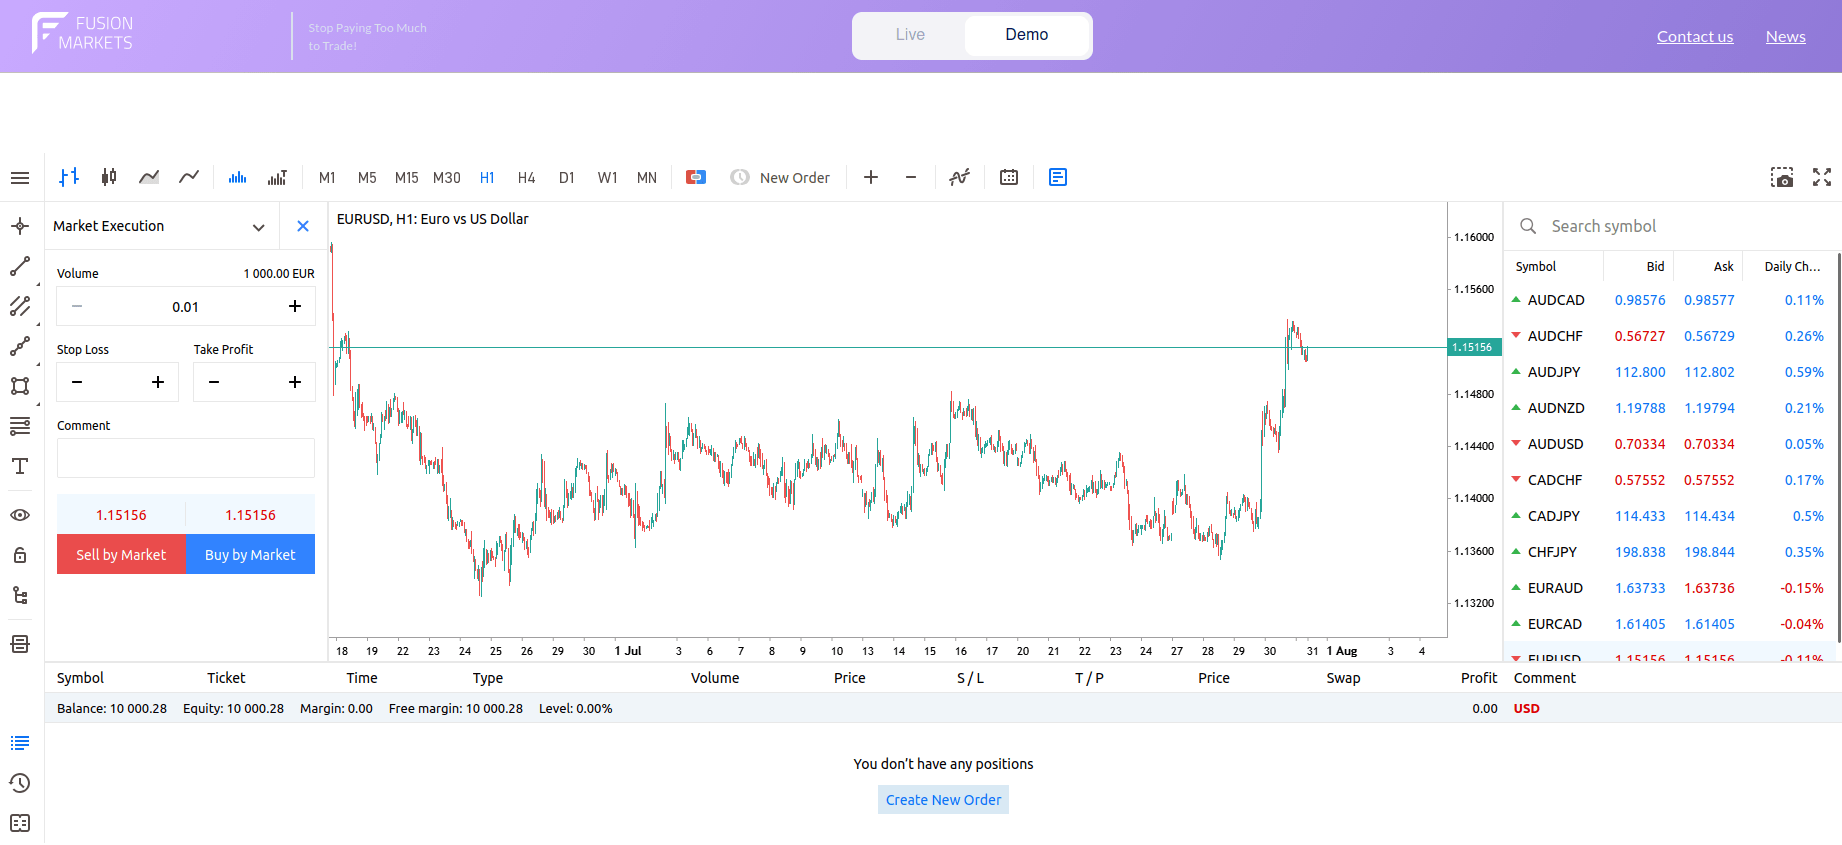The height and width of the screenshot is (845, 1842).
Task: Increase the Stop Loss value
Action: (x=158, y=382)
